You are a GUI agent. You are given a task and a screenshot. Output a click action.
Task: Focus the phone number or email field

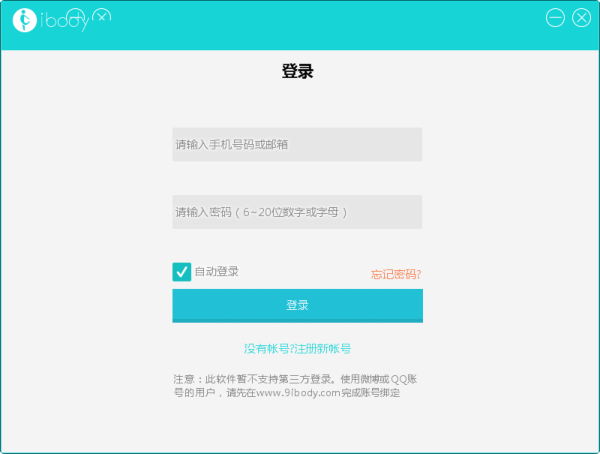(297, 144)
